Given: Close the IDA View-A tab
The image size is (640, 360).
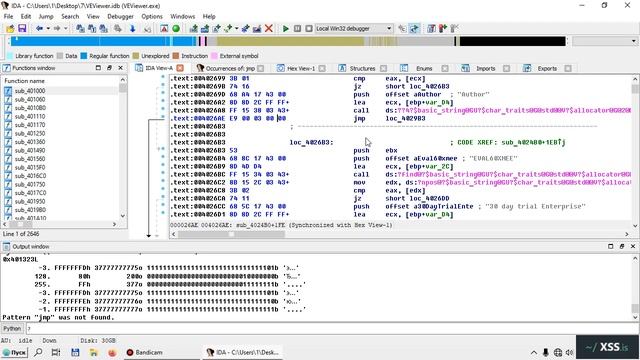Looking at the screenshot, I should (x=180, y=68).
